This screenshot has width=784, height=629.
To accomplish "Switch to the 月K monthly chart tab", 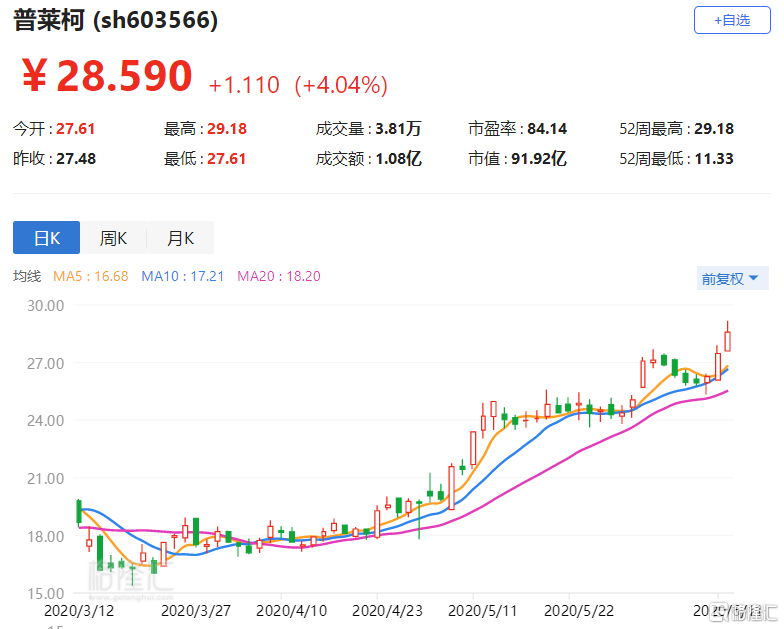I will pyautogui.click(x=180, y=238).
